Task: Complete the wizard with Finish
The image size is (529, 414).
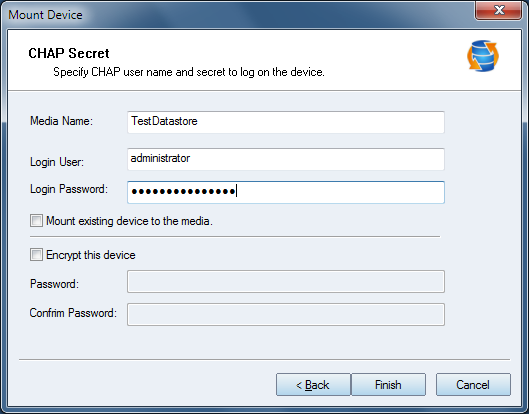Action: click(388, 385)
